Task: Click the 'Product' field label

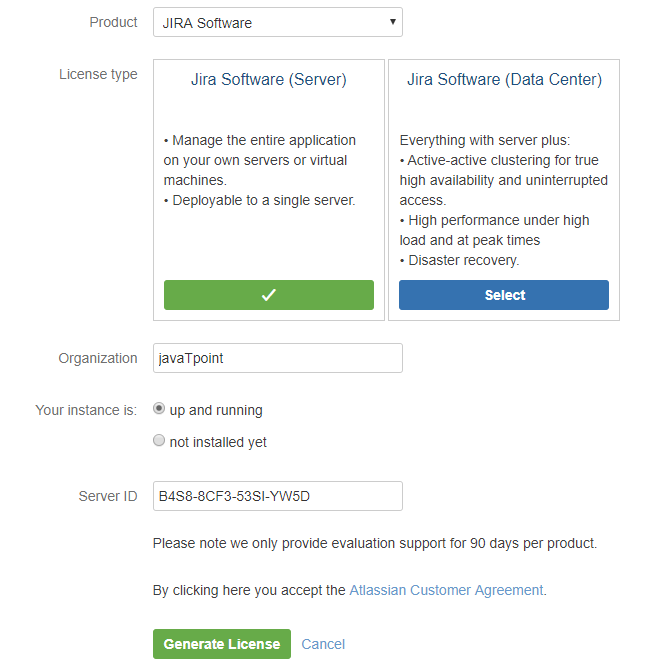Action: click(x=113, y=22)
